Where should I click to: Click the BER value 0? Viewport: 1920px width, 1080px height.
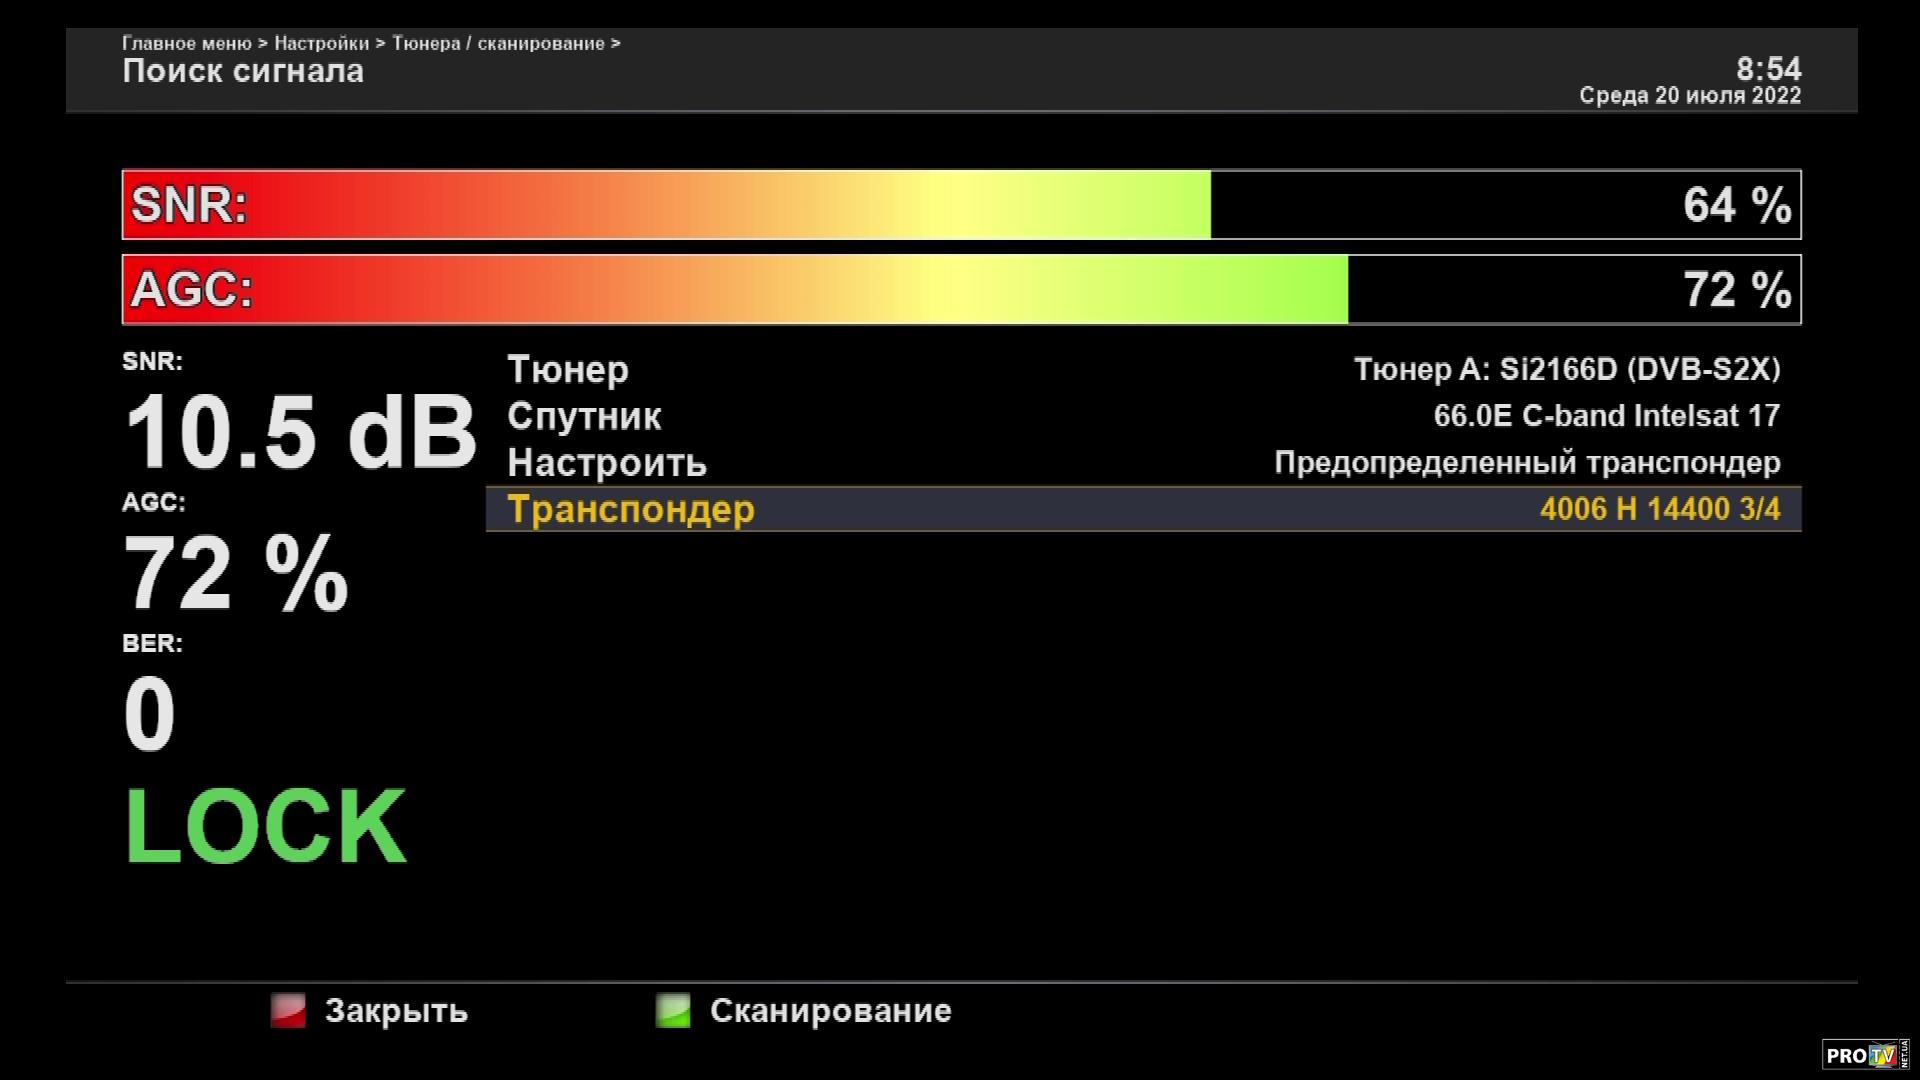149,714
